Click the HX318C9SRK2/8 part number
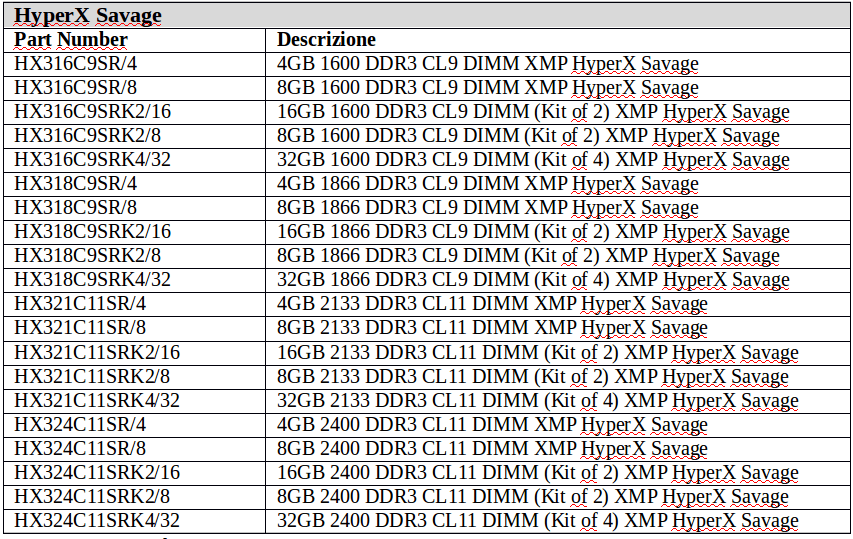The image size is (853, 539). point(88,256)
